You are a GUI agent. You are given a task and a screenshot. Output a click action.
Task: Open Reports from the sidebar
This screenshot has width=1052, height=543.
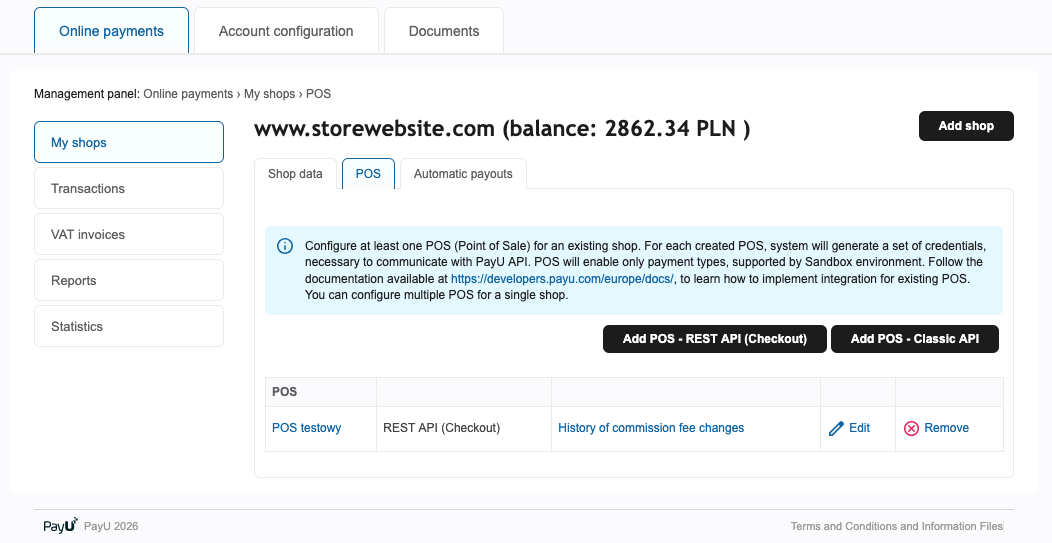pos(129,280)
